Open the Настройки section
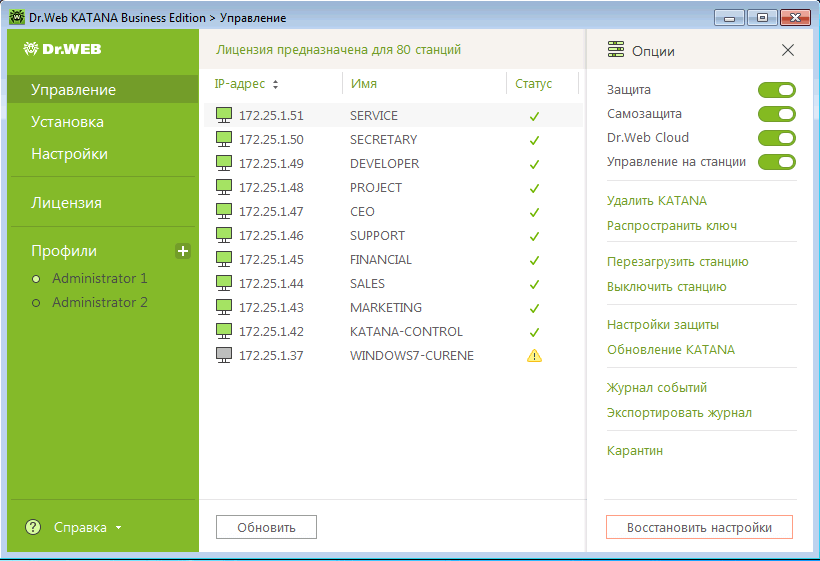 pyautogui.click(x=70, y=154)
